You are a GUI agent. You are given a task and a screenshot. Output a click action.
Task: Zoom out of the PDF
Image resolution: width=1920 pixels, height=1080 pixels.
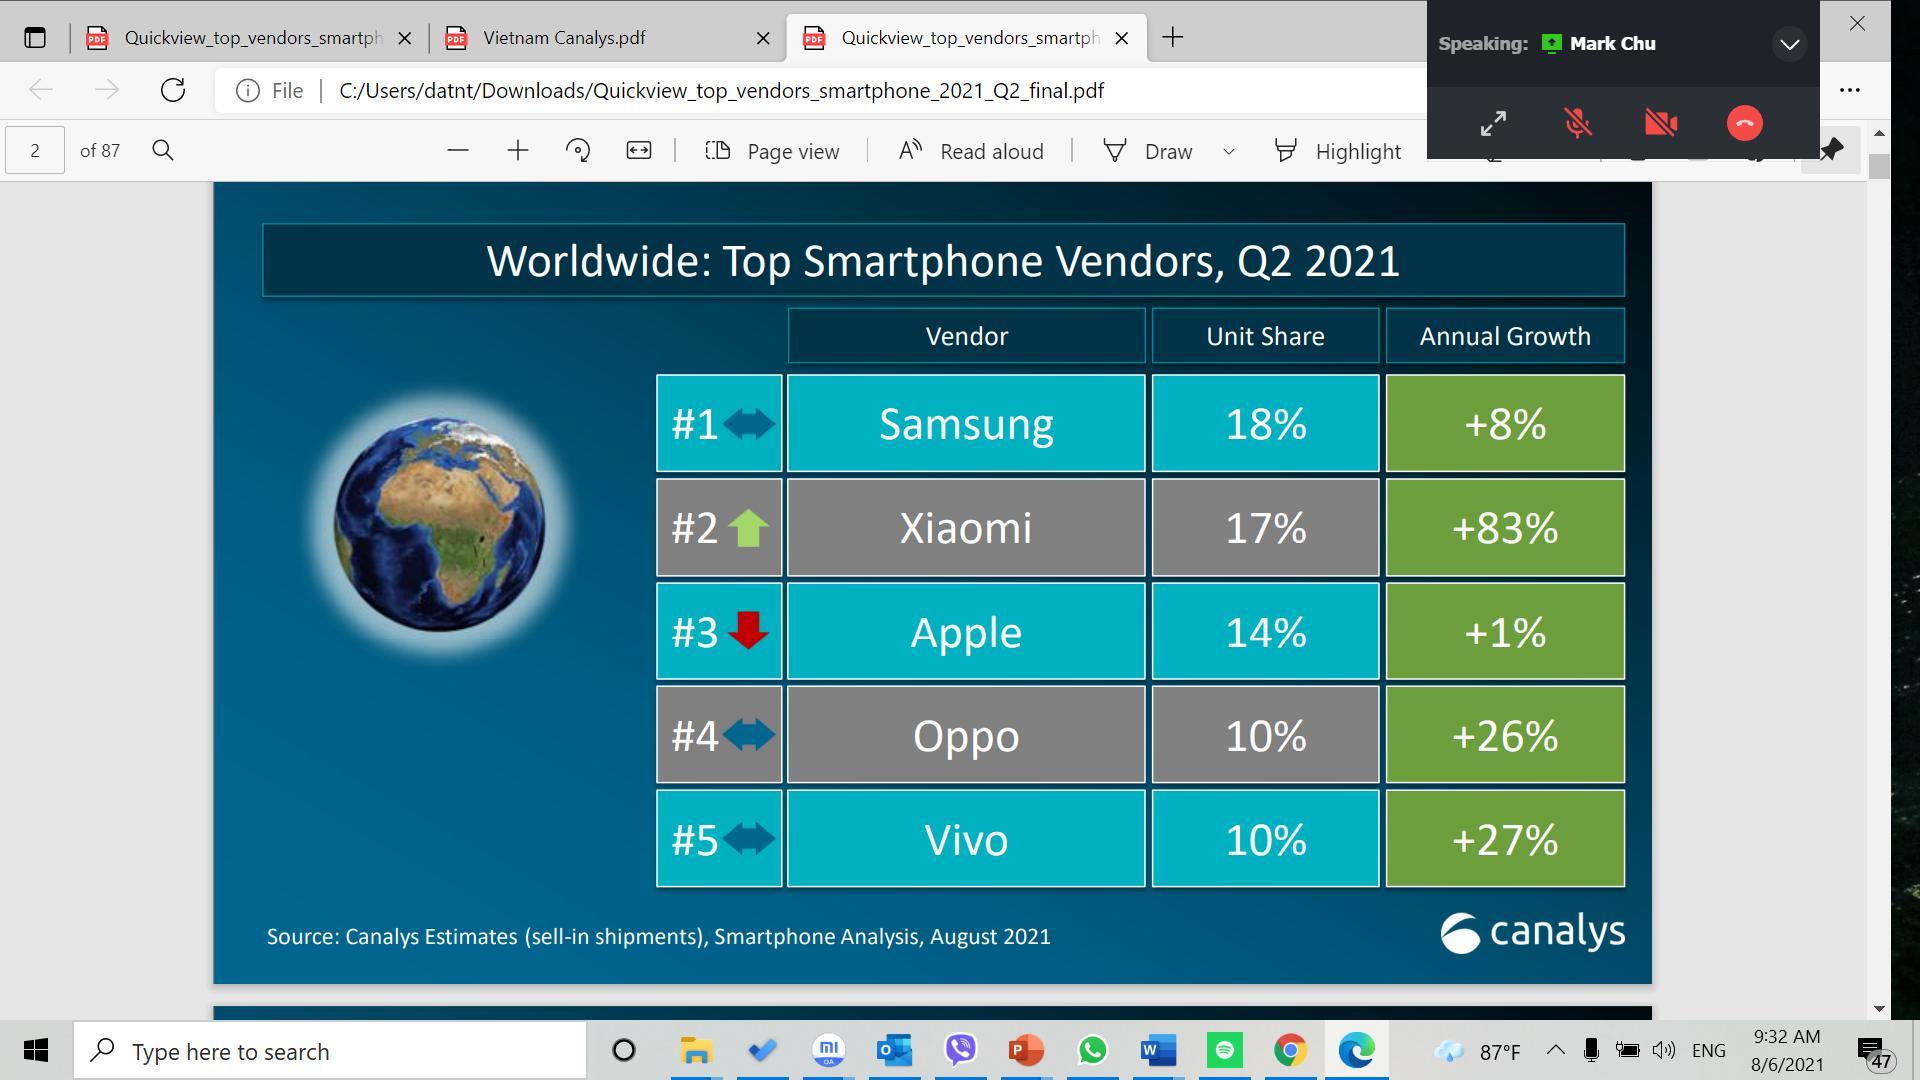pyautogui.click(x=458, y=151)
